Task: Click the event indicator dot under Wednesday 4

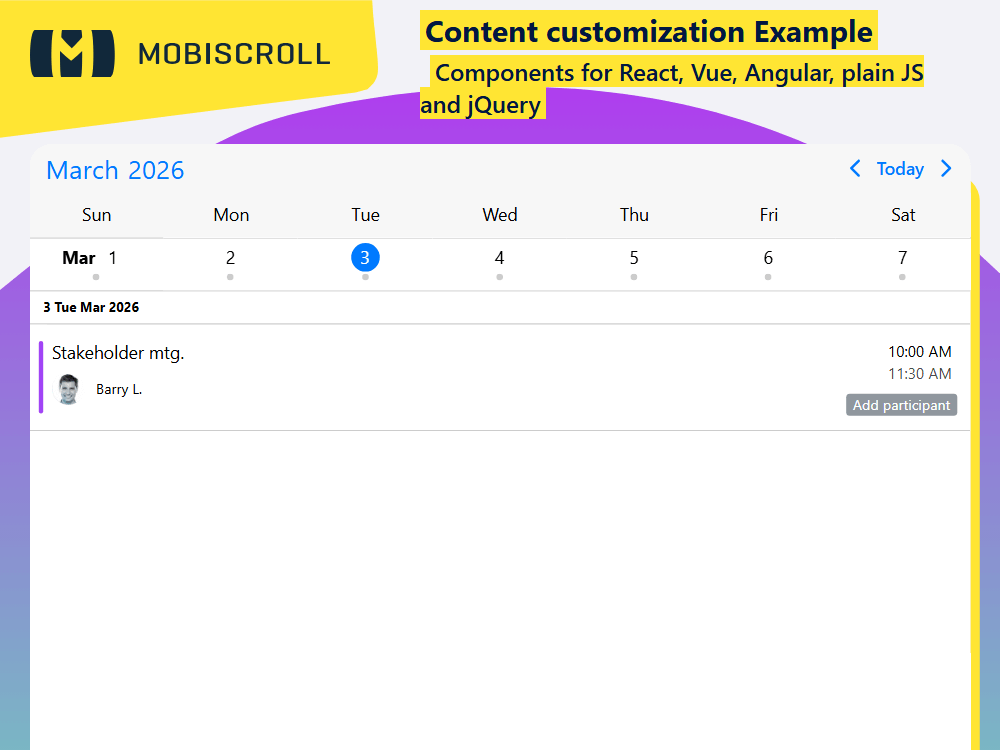Action: tap(499, 276)
